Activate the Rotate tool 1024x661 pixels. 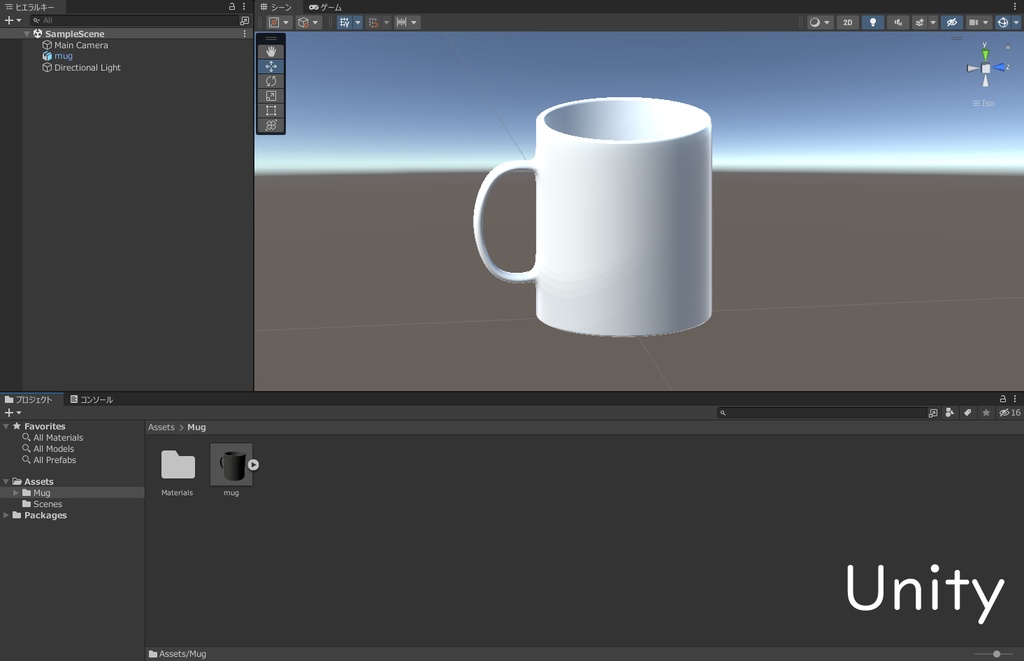pos(270,81)
